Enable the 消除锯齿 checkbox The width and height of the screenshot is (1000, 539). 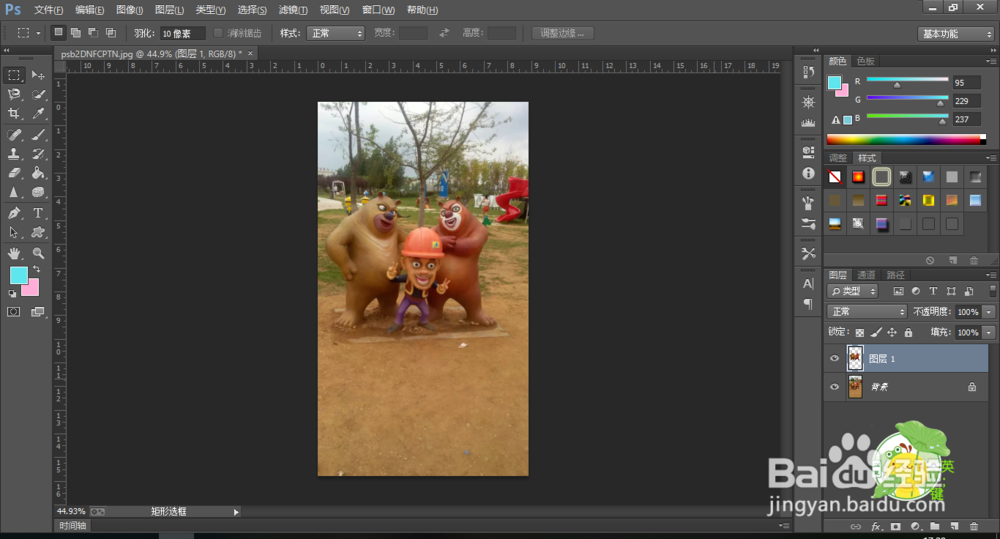[218, 33]
